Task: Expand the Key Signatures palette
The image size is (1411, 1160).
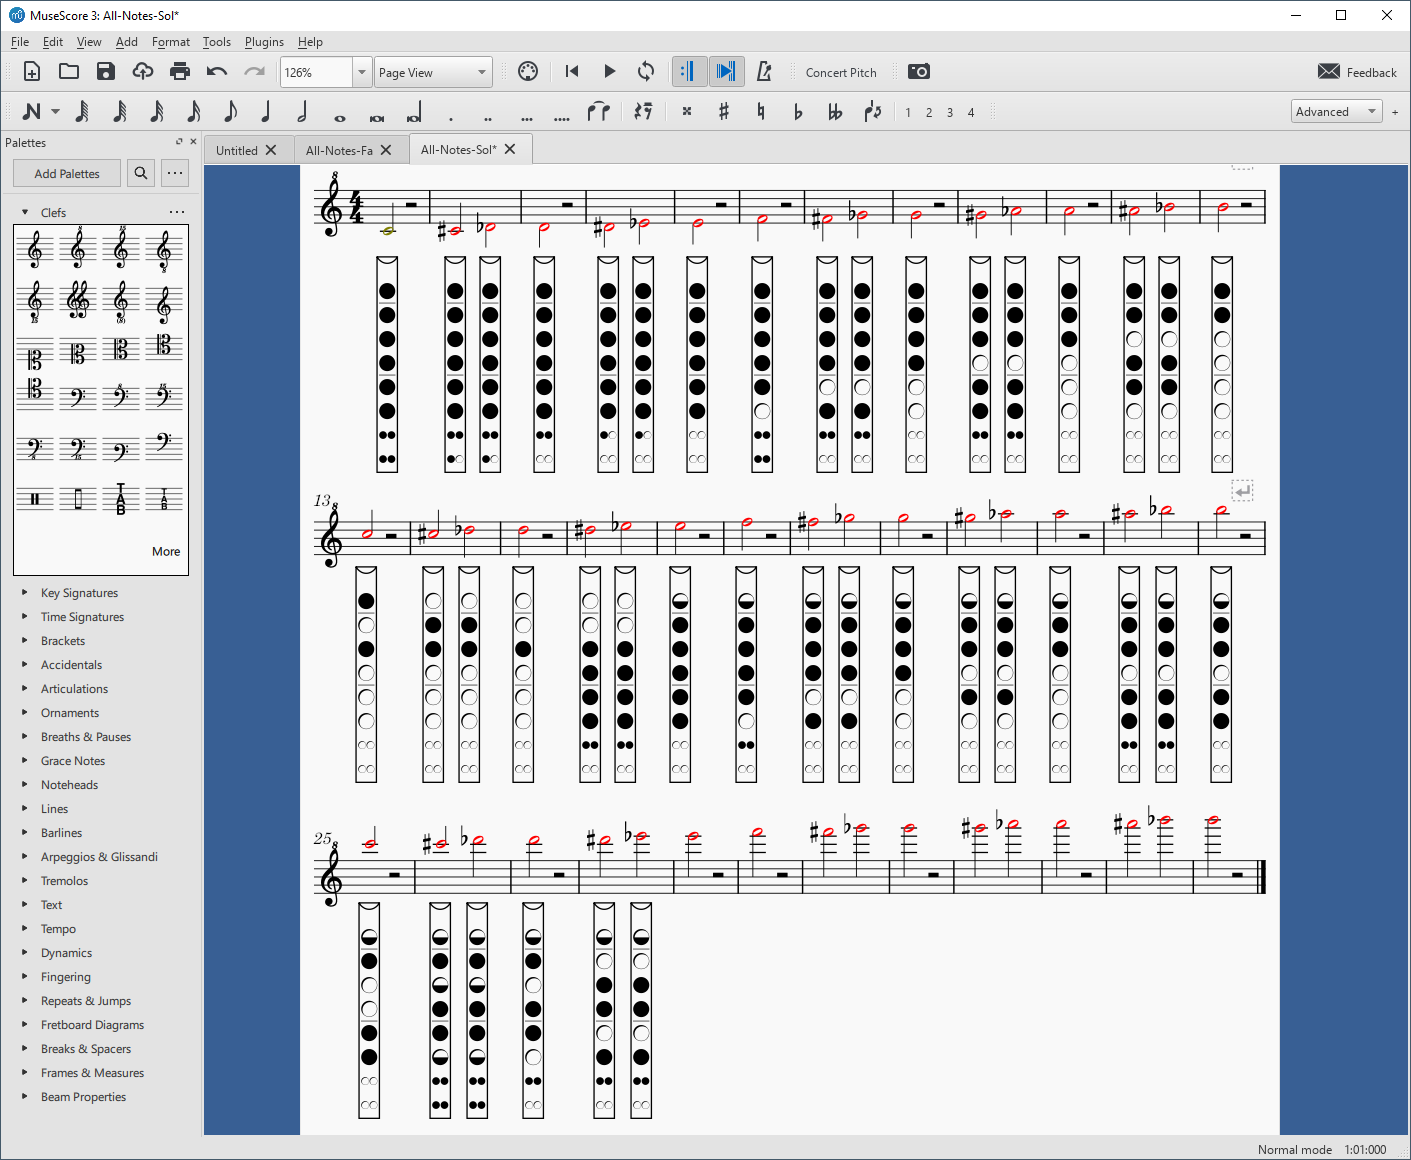Action: point(25,592)
